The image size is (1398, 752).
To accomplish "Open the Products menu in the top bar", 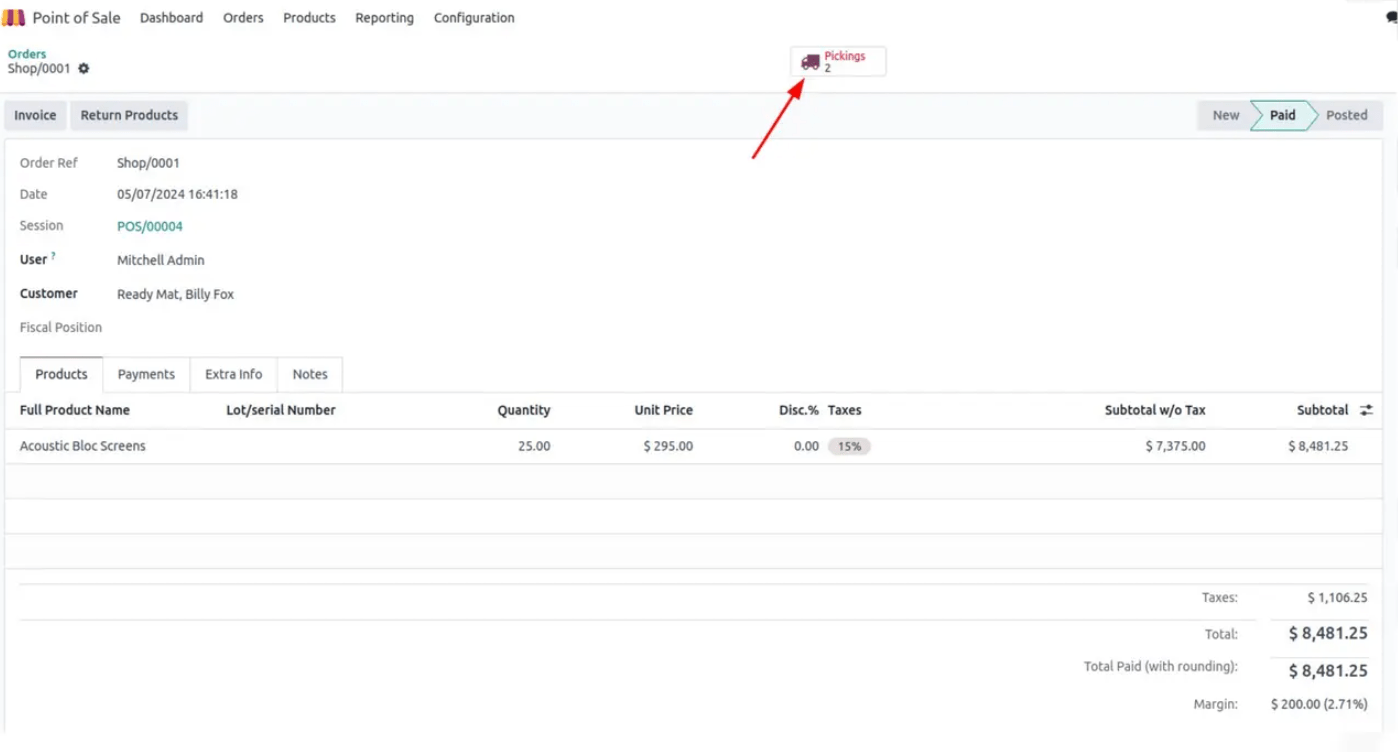I will (309, 18).
